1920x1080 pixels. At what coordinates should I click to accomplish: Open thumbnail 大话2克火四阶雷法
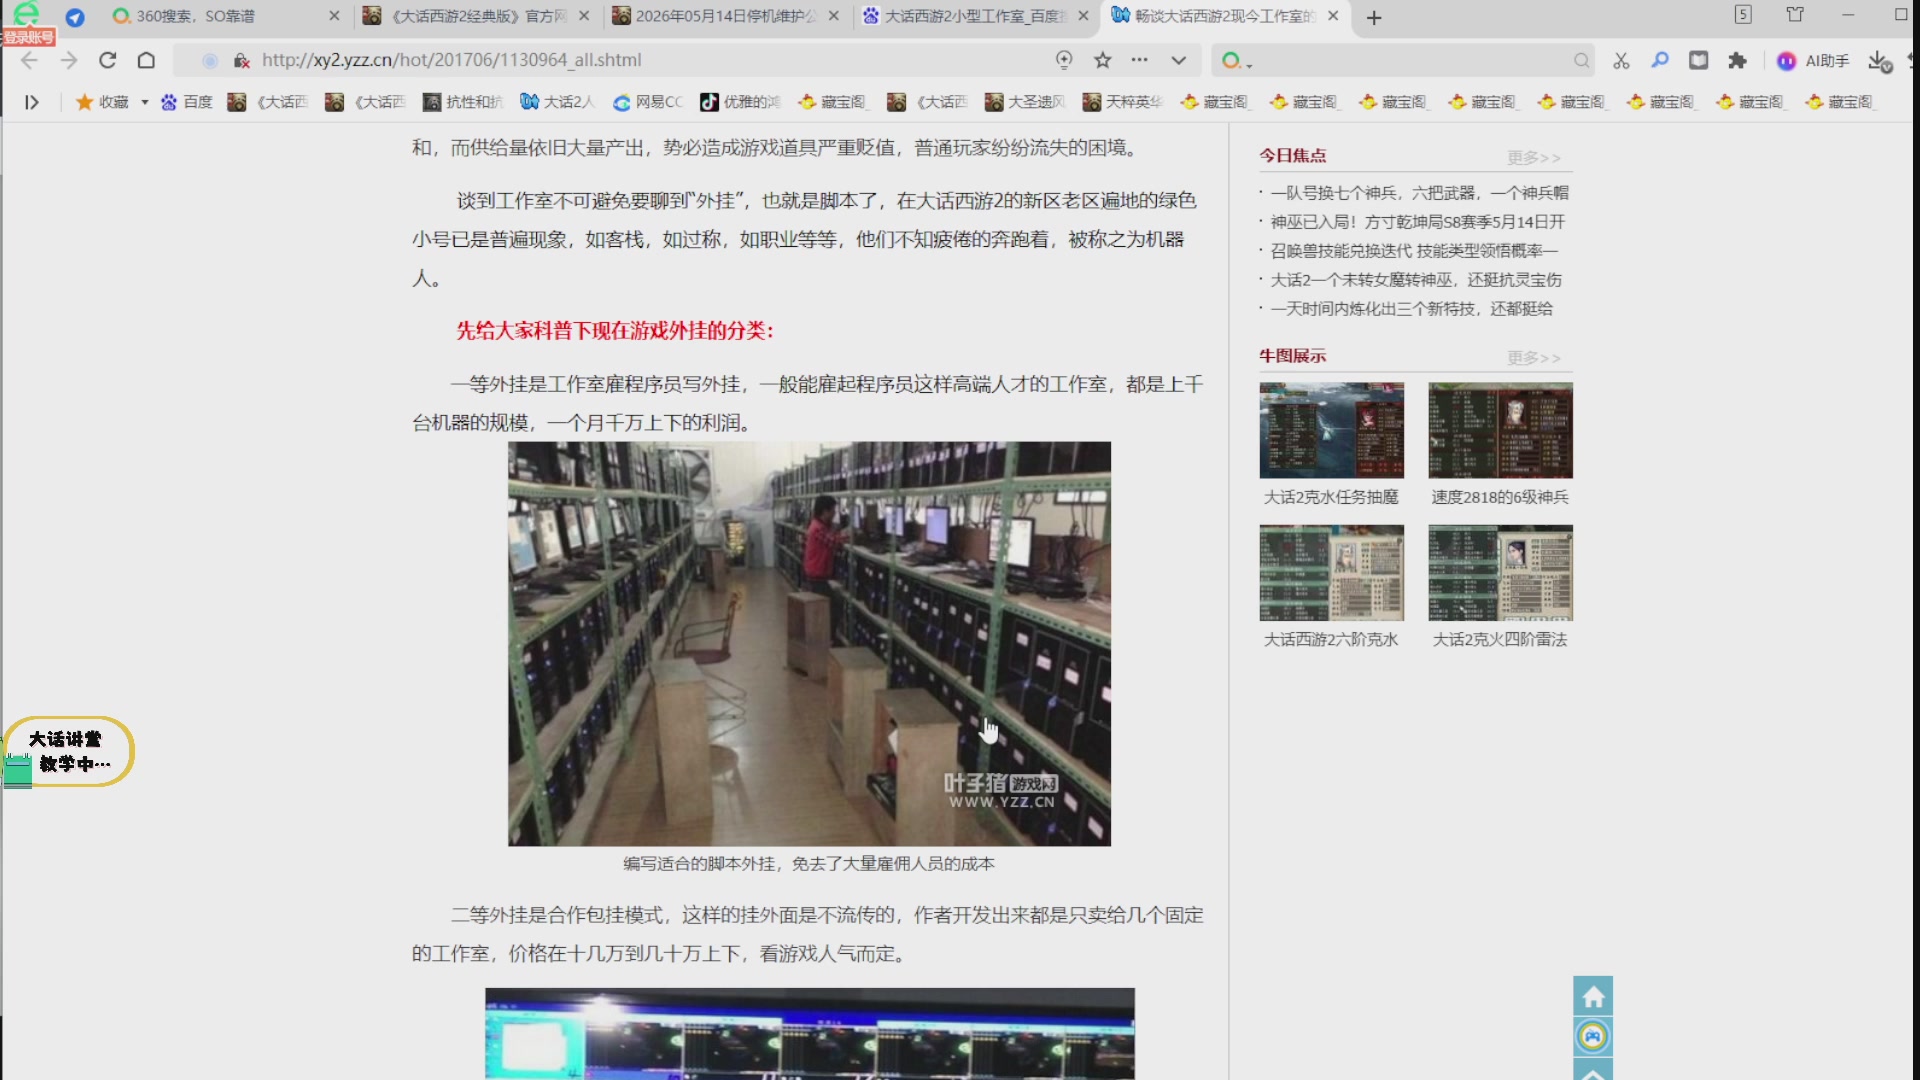[x=1500, y=573]
